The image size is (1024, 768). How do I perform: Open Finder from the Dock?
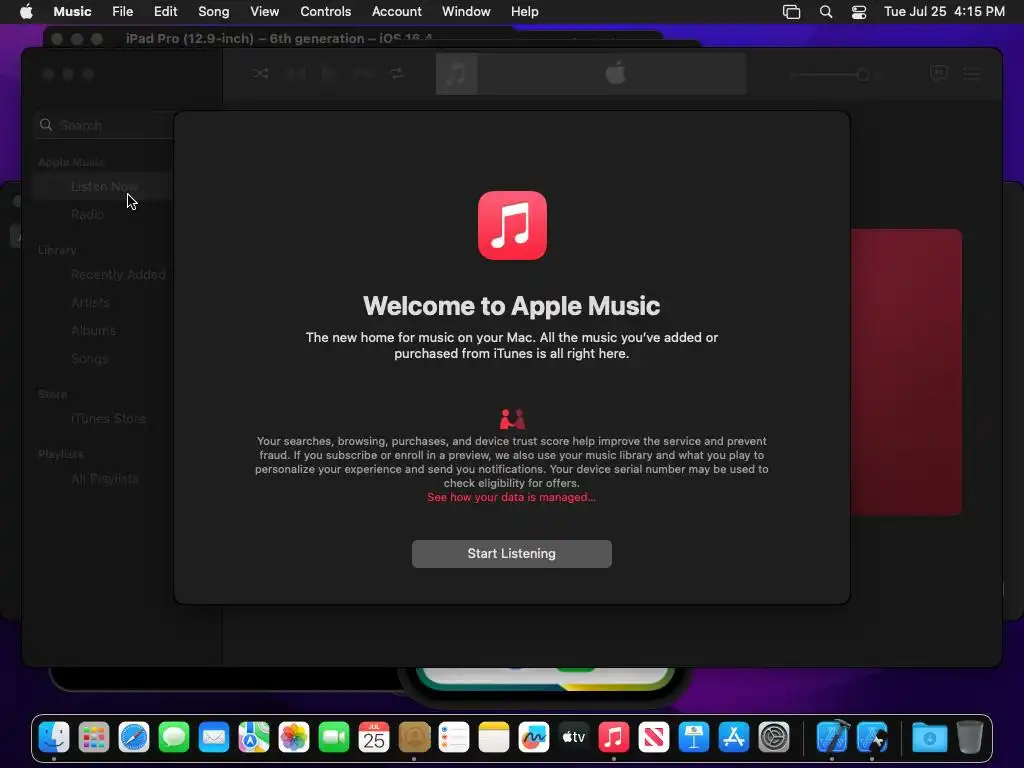[x=54, y=738]
